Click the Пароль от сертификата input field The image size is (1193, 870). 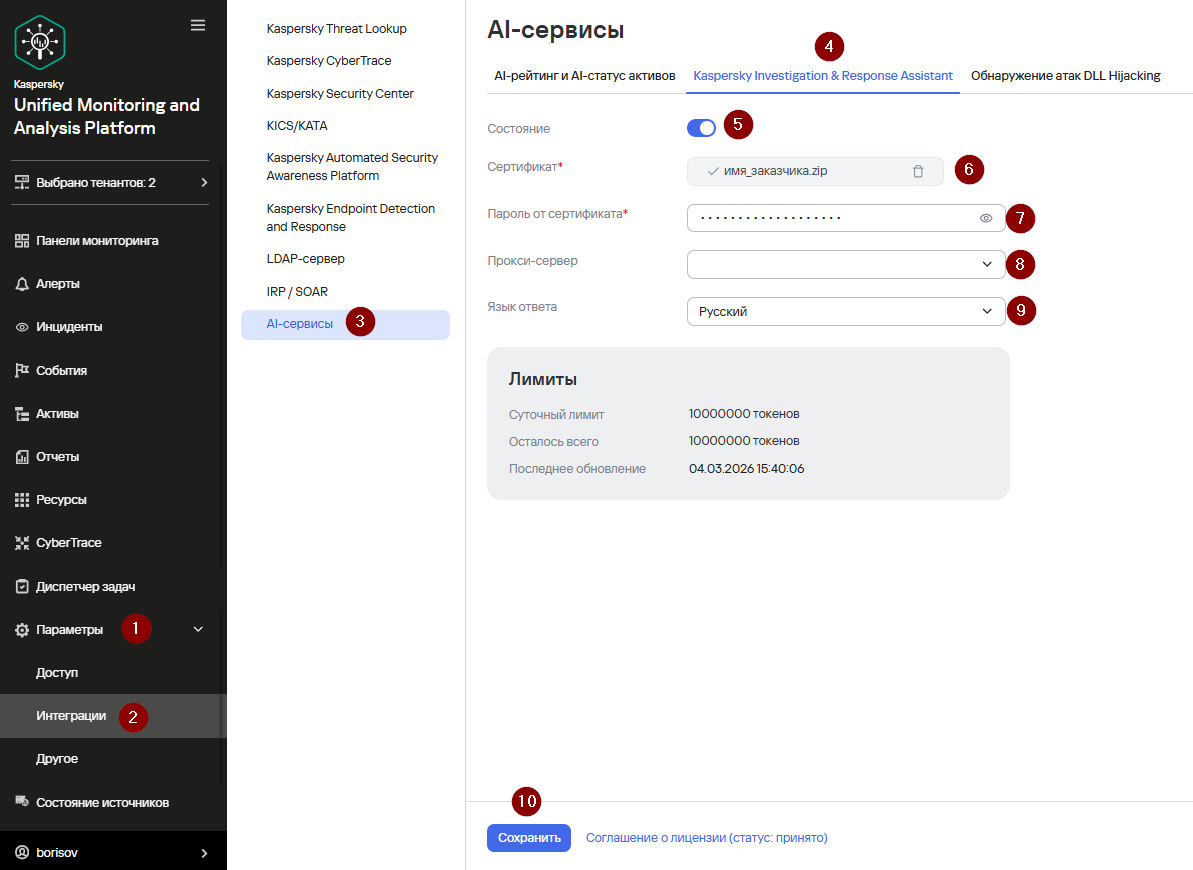(x=846, y=218)
